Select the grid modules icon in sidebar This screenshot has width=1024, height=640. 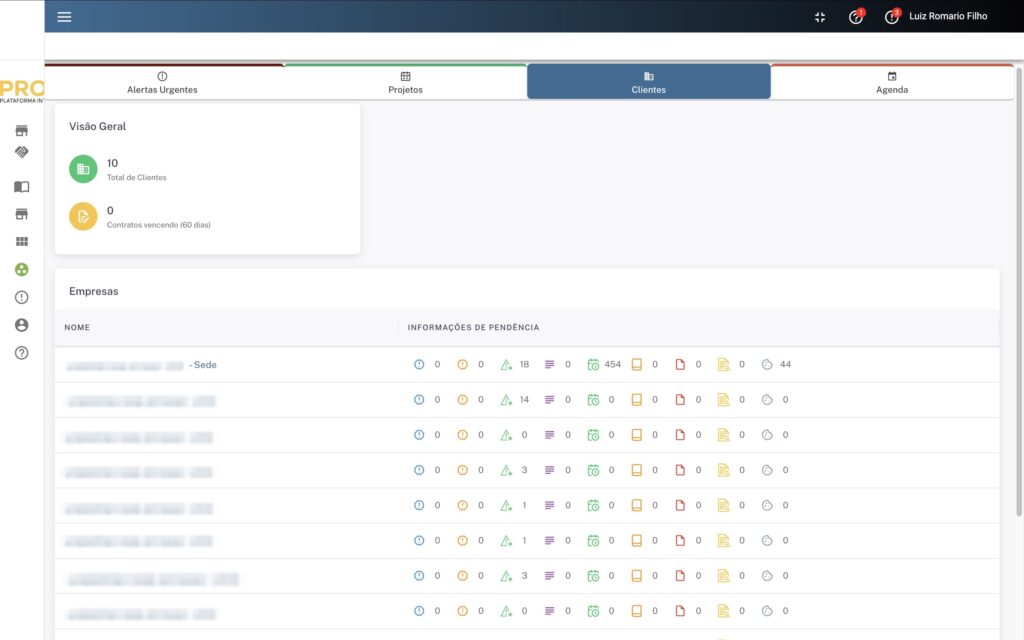[21, 242]
